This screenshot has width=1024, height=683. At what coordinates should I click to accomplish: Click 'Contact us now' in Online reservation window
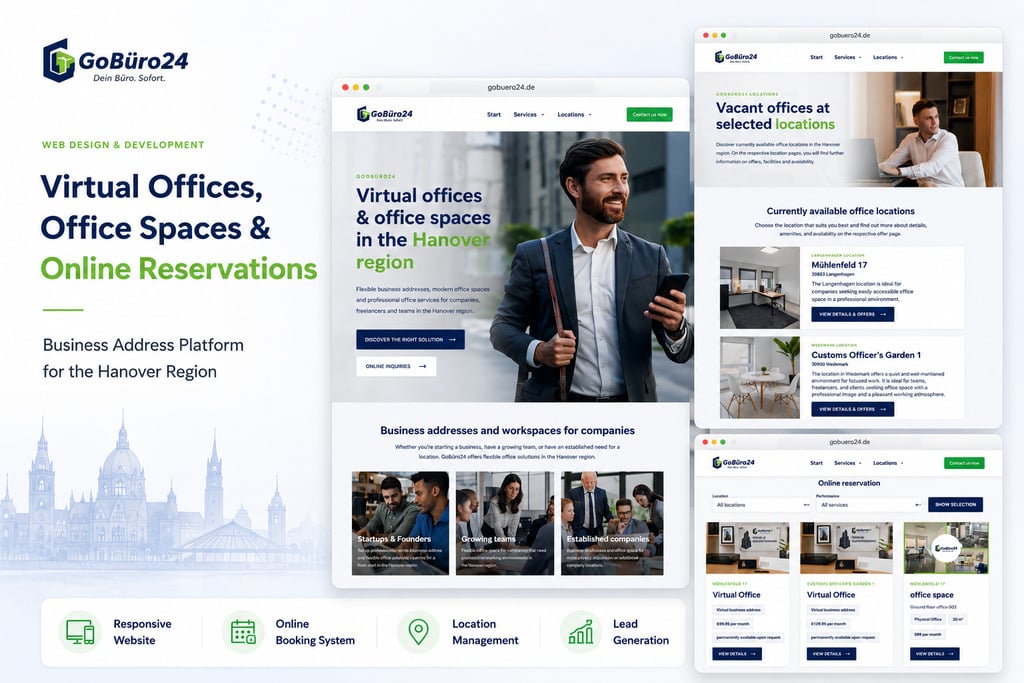point(963,463)
